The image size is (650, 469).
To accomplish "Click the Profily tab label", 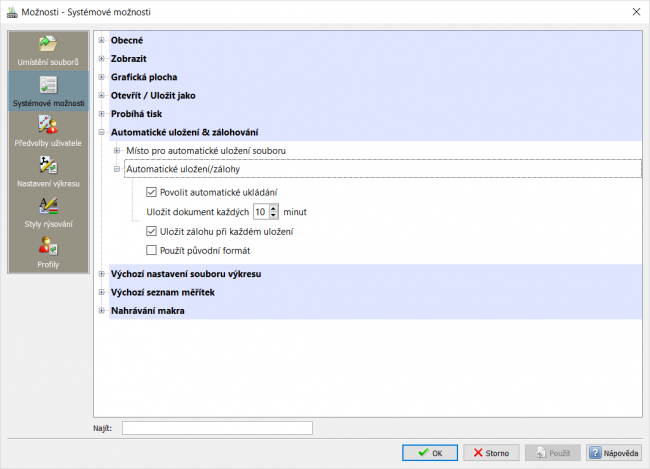I will (x=48, y=264).
